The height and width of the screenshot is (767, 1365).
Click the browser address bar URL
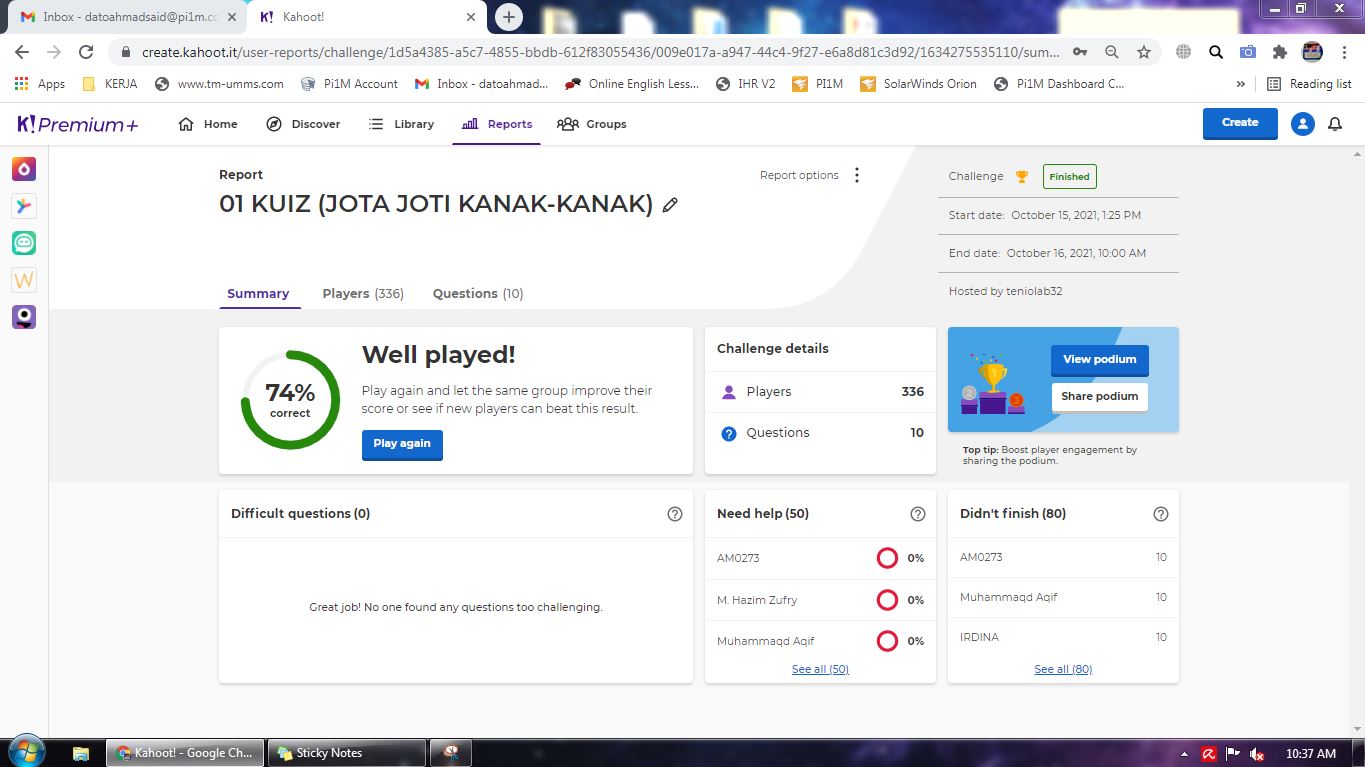[600, 52]
